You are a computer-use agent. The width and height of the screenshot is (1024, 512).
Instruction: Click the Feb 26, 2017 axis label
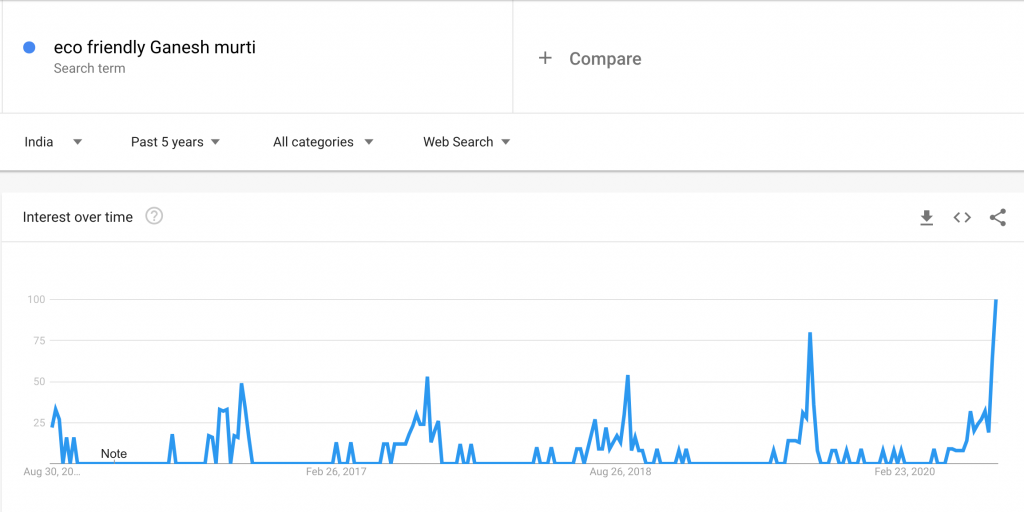336,472
